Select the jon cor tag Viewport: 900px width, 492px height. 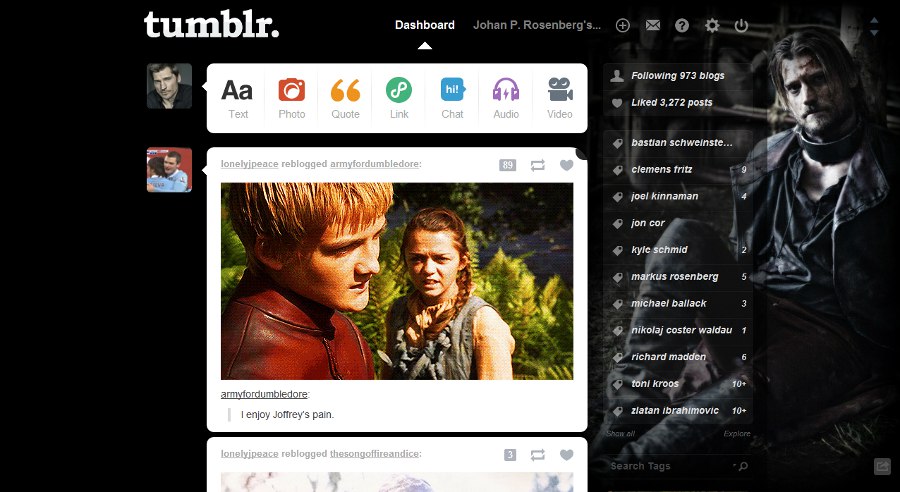[x=677, y=223]
